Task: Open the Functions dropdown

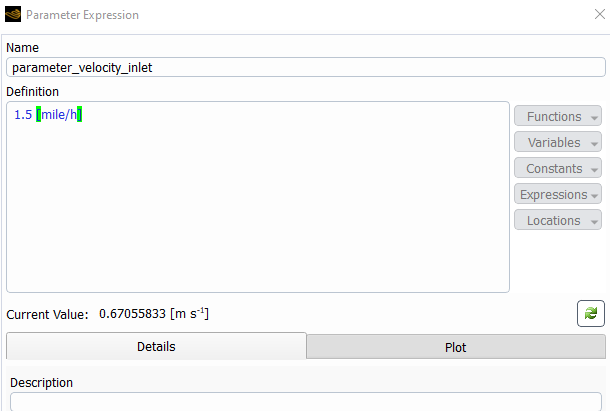Action: tap(558, 116)
